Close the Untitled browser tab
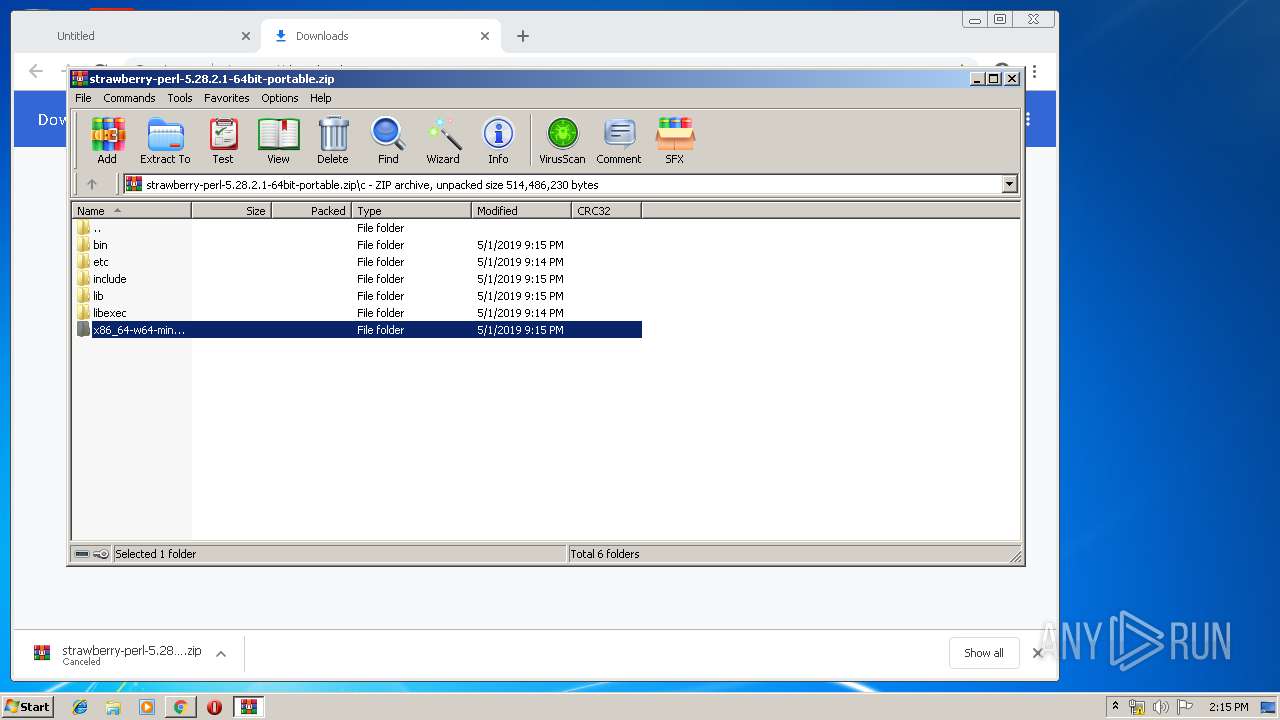1280x720 pixels. [246, 36]
